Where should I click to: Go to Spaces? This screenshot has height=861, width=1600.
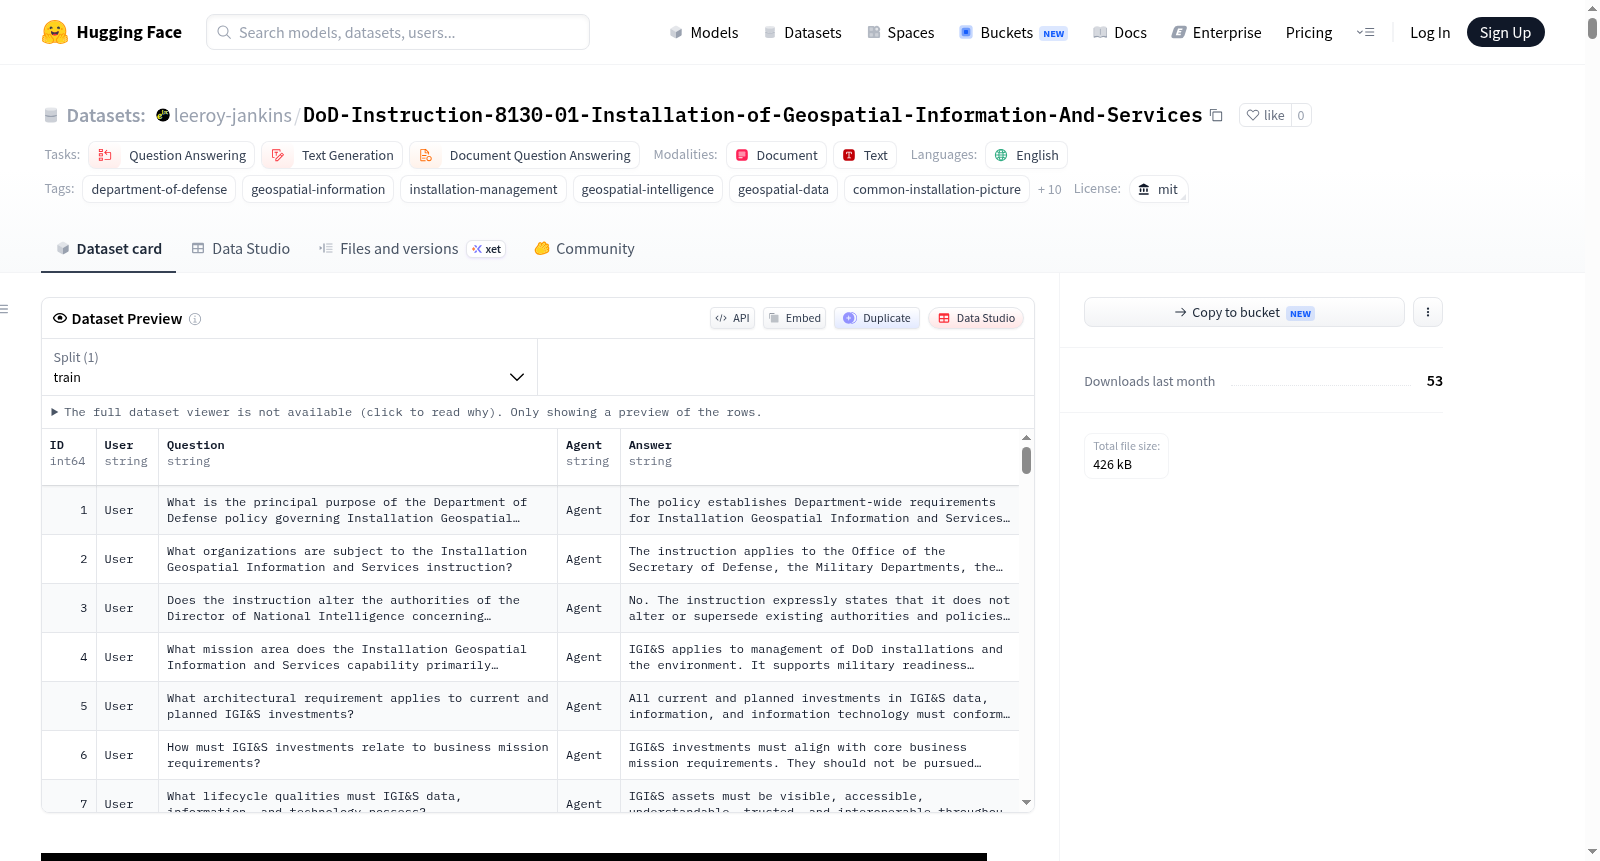(900, 32)
